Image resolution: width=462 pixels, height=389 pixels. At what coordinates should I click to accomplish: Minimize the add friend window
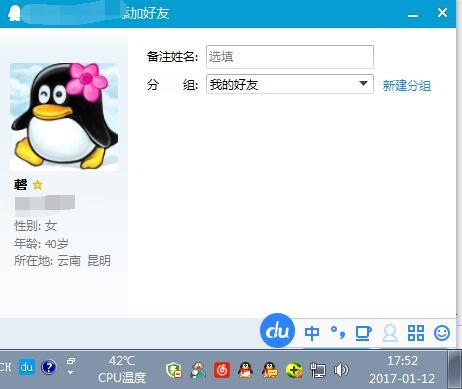[413, 15]
